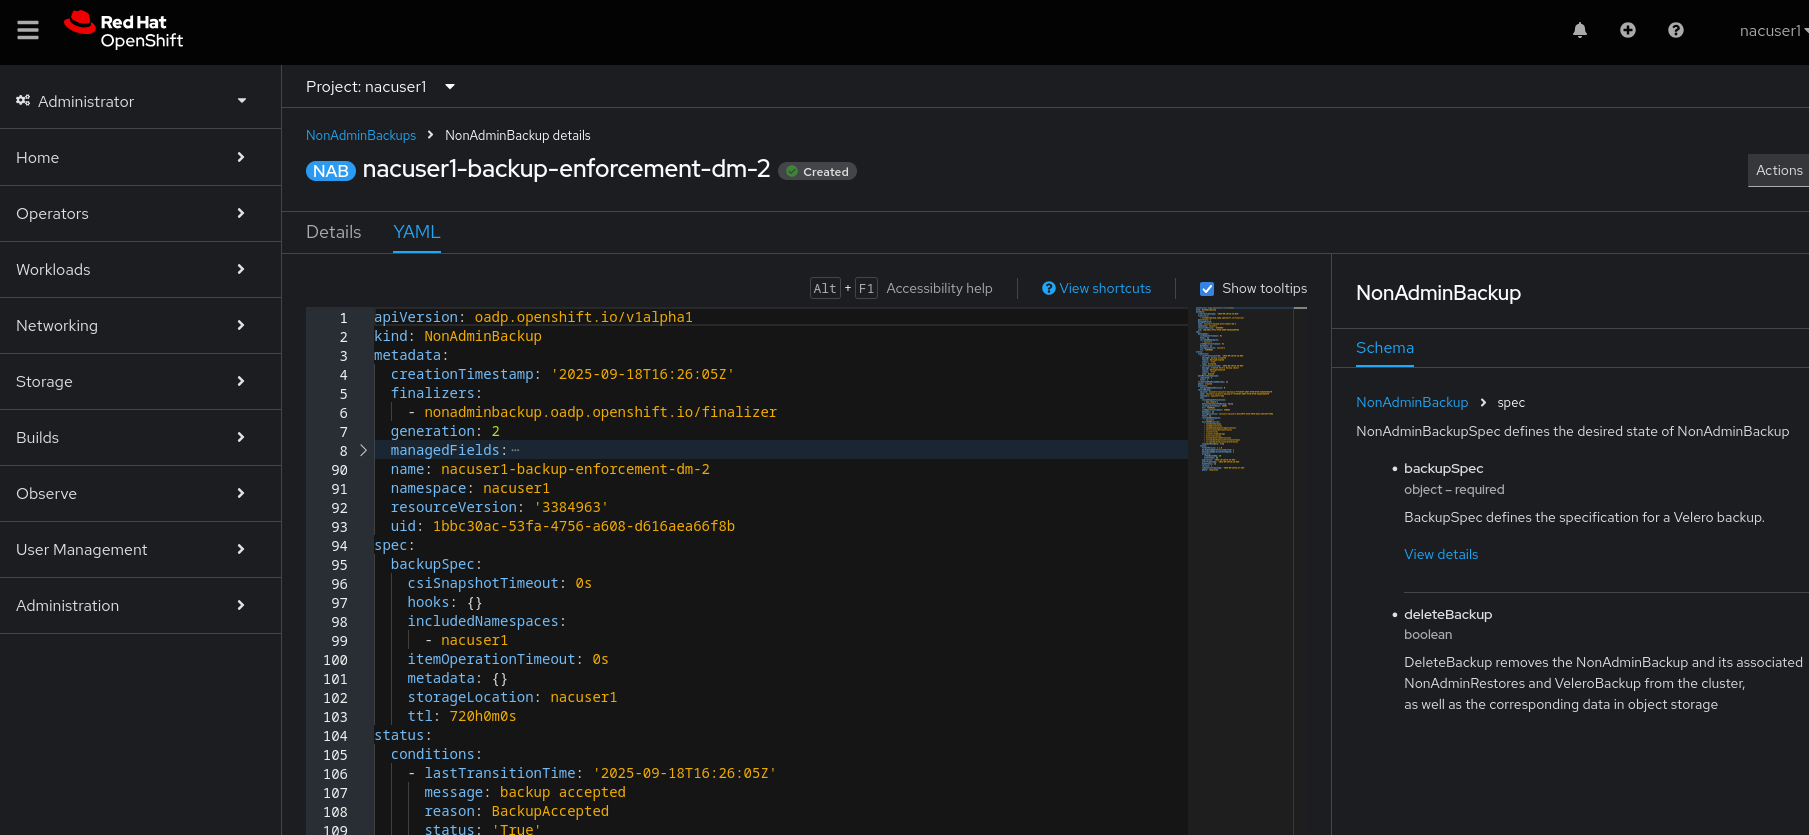Screen dimensions: 1809x835
Task: Click the NAB resource badge icon
Action: [330, 171]
